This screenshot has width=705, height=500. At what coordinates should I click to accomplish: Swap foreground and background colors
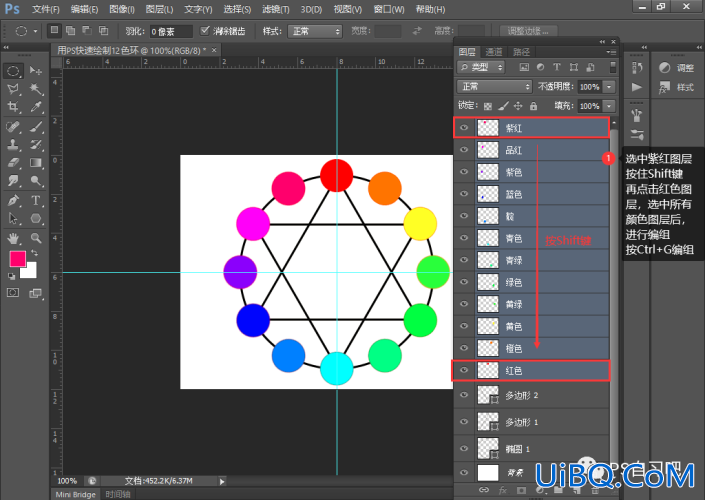point(35,253)
